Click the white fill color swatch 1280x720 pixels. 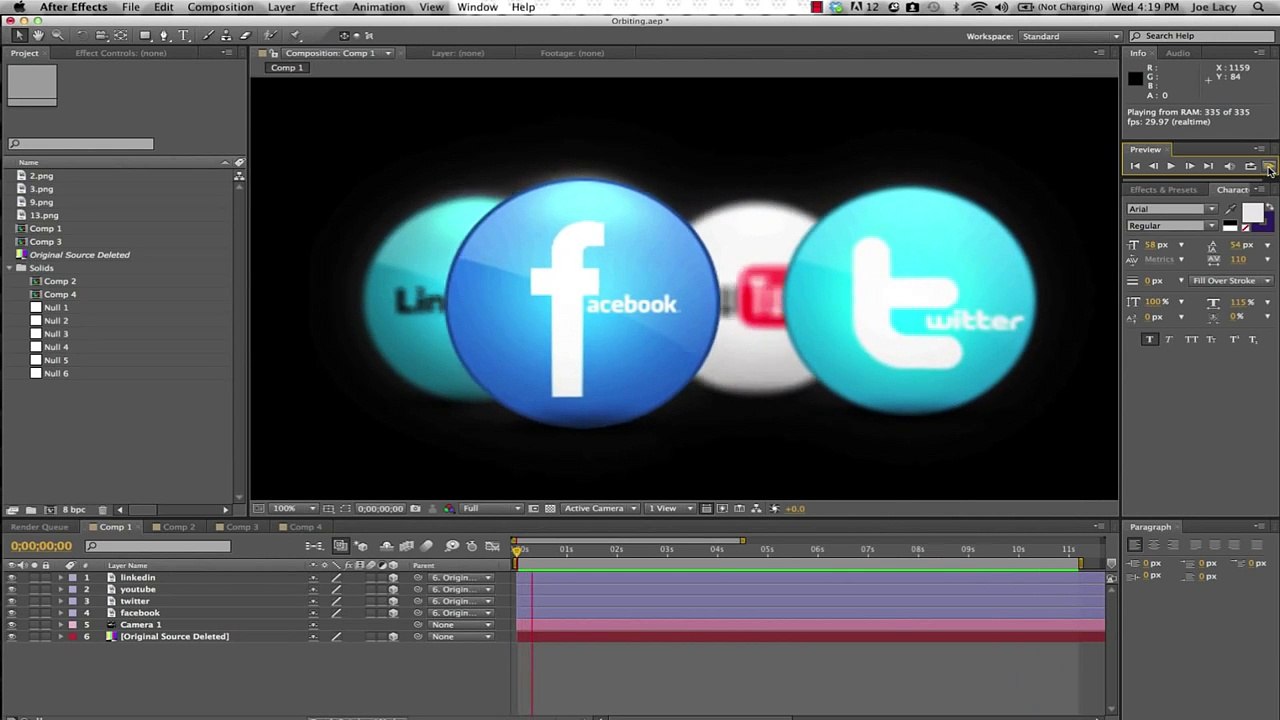click(1252, 212)
